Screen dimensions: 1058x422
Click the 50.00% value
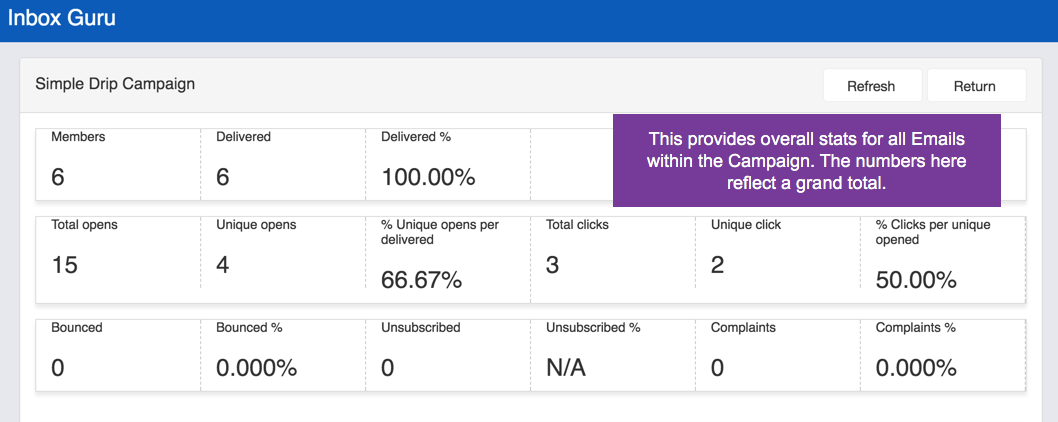pos(916,280)
